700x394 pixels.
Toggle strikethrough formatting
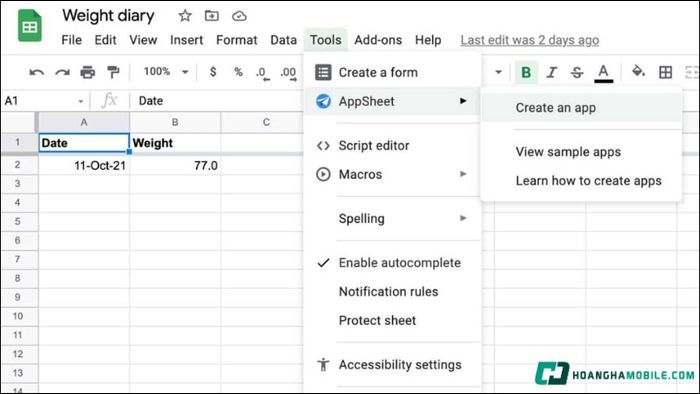[577, 72]
